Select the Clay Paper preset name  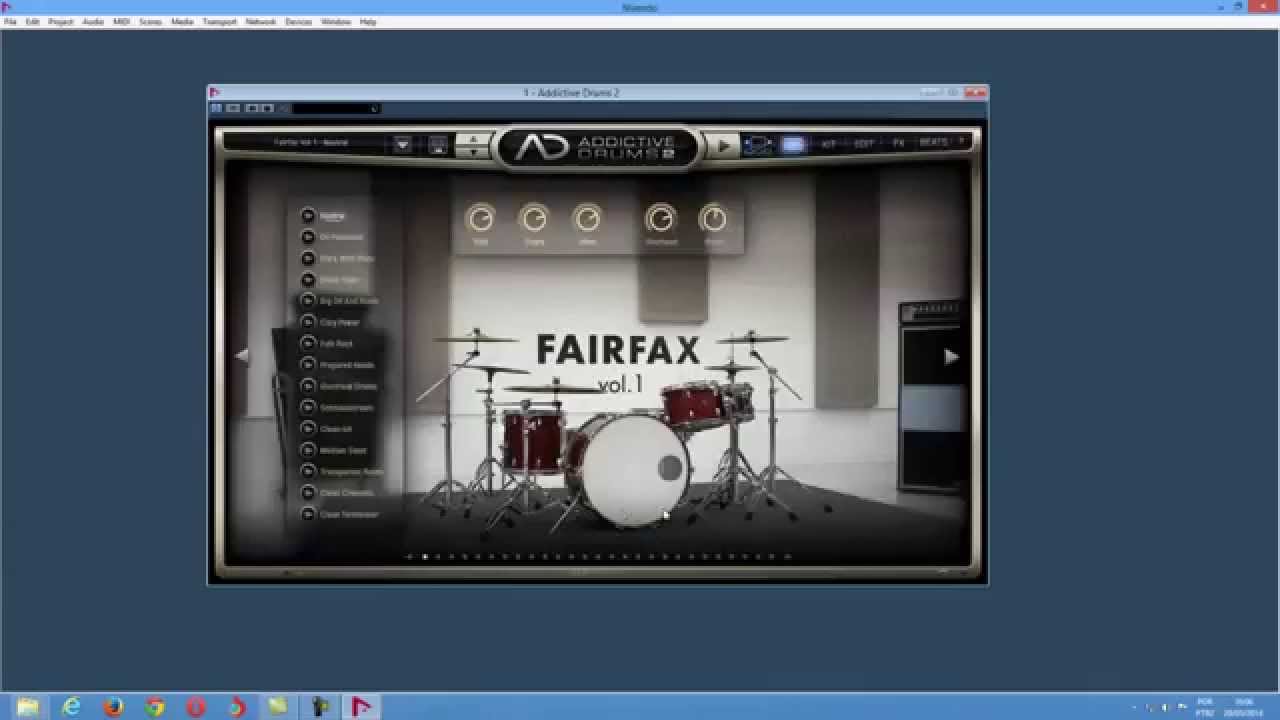(x=340, y=323)
